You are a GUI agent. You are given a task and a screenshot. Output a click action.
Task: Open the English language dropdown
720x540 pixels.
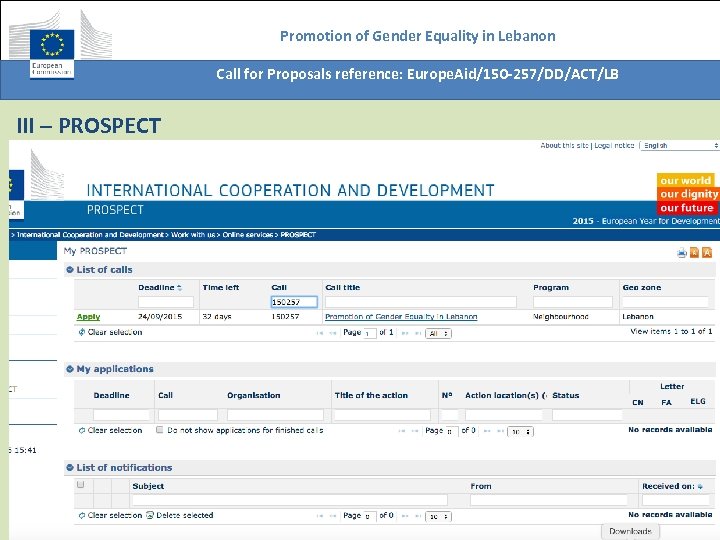coord(680,146)
